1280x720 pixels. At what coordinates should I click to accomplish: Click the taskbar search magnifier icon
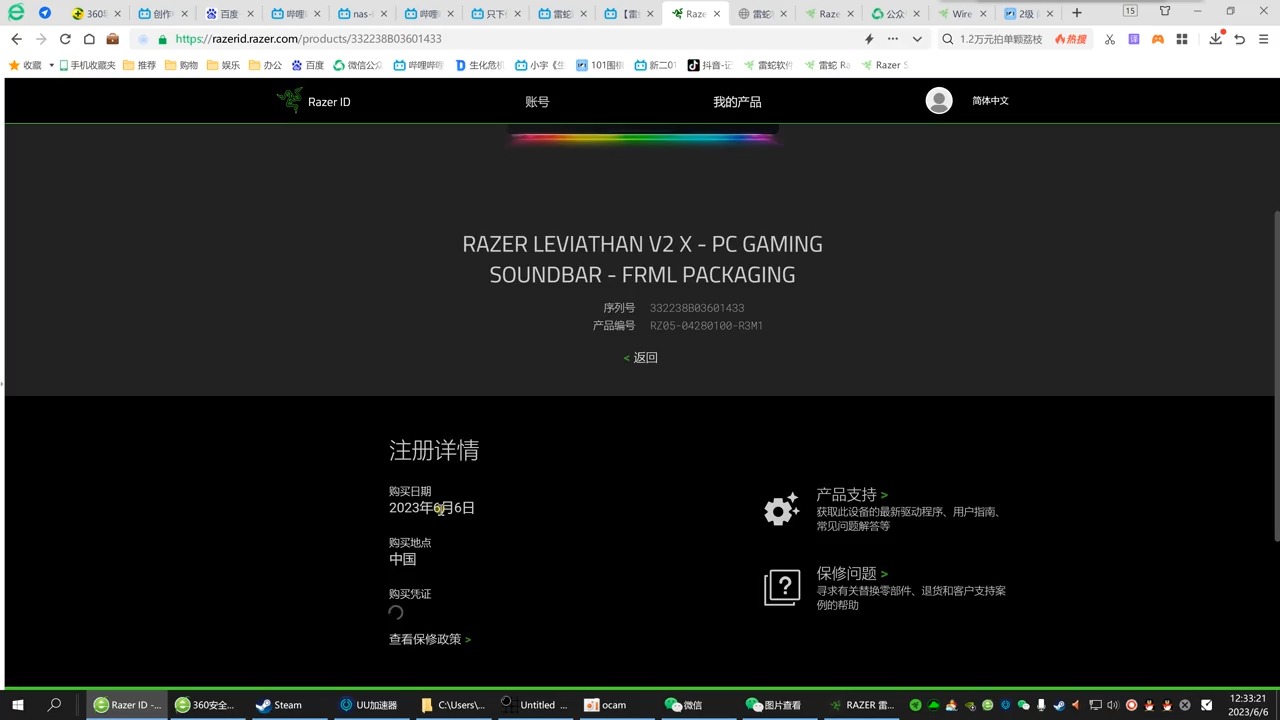coord(55,705)
